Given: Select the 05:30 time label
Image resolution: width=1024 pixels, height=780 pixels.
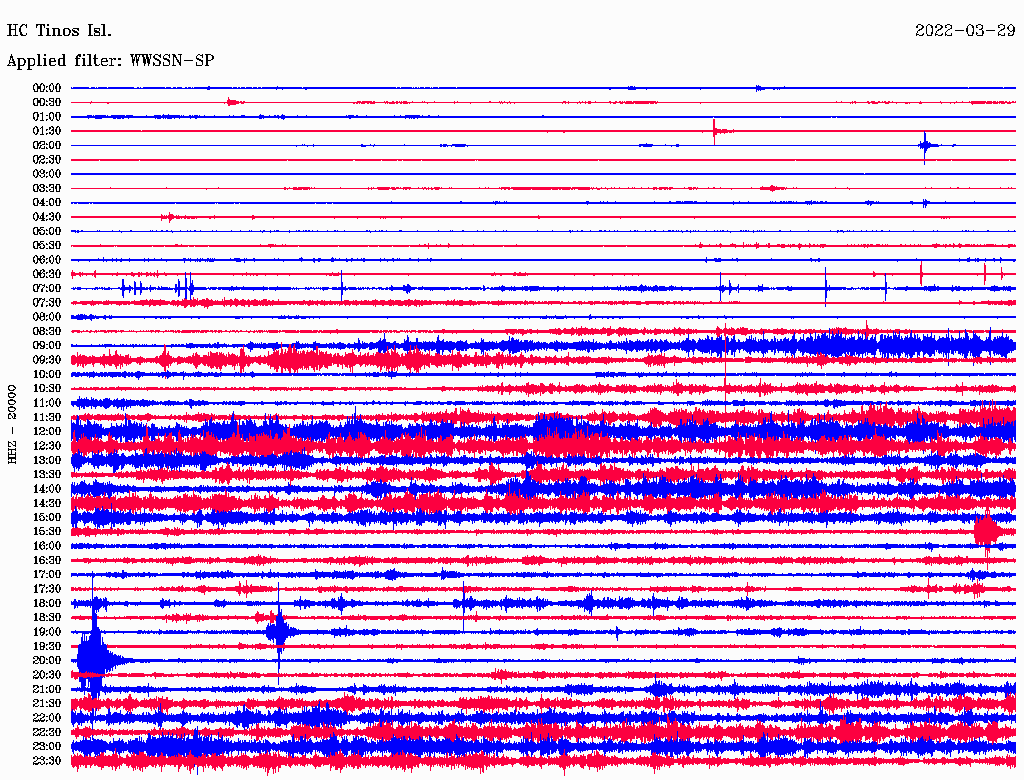Looking at the screenshot, I should tap(47, 246).
